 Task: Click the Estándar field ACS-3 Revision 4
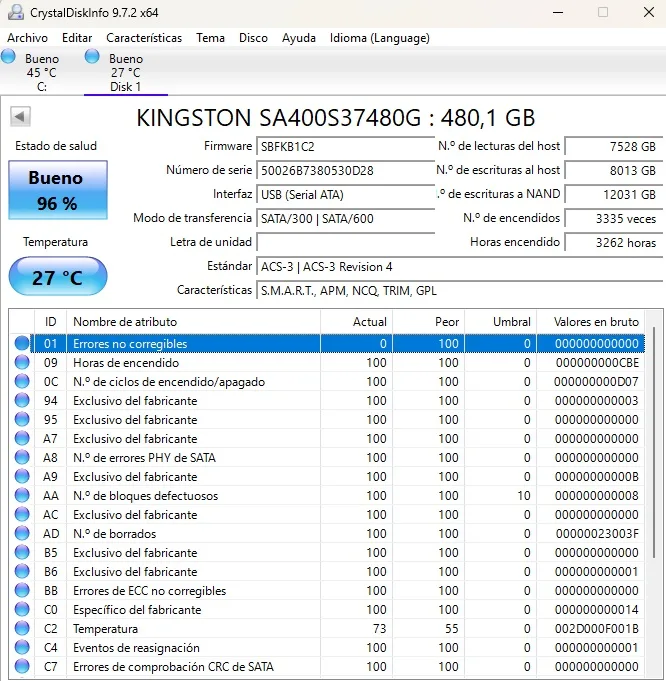pos(460,267)
